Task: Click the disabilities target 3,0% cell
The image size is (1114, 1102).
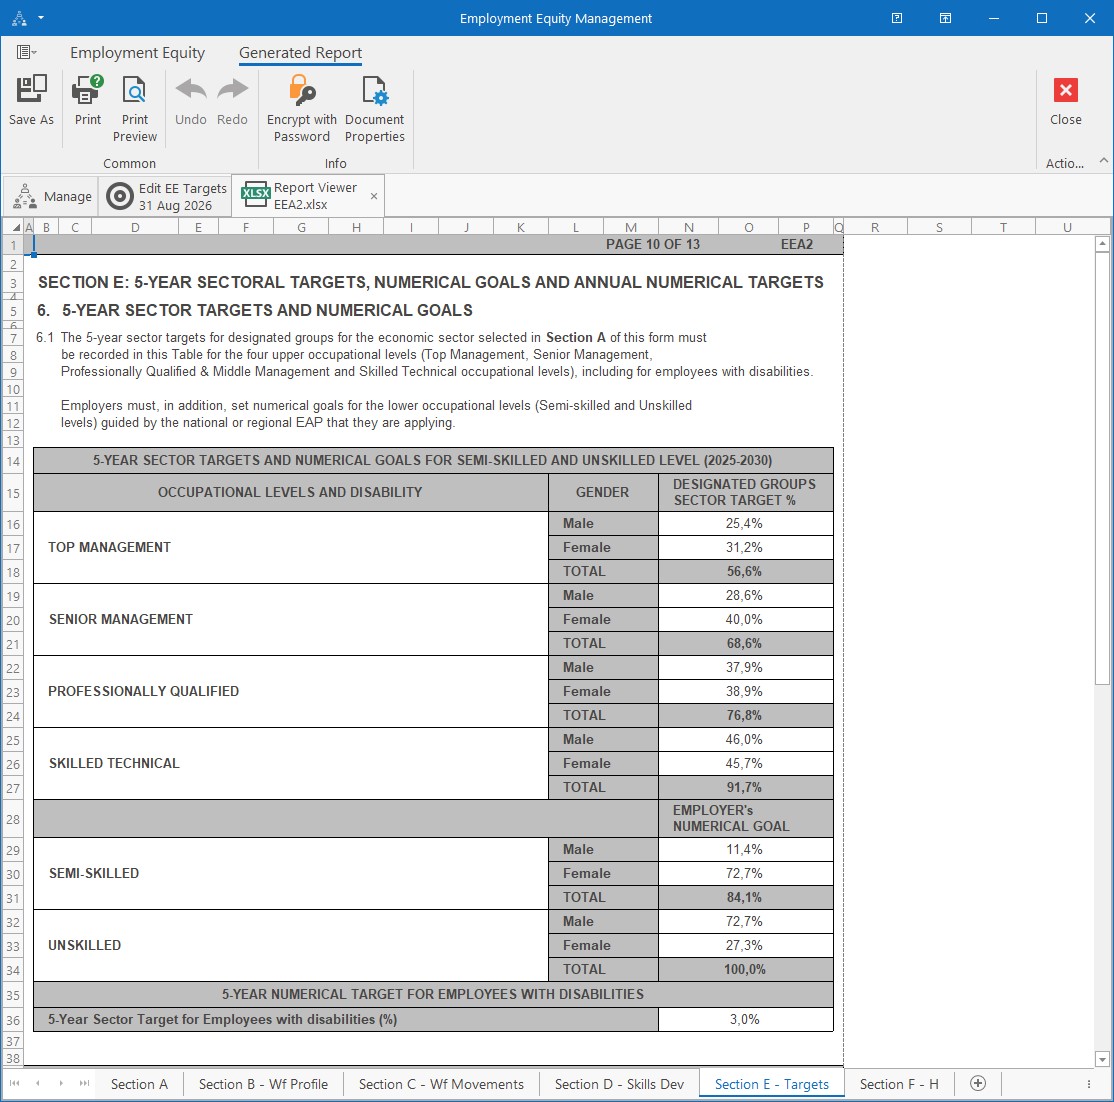Action: point(745,1020)
